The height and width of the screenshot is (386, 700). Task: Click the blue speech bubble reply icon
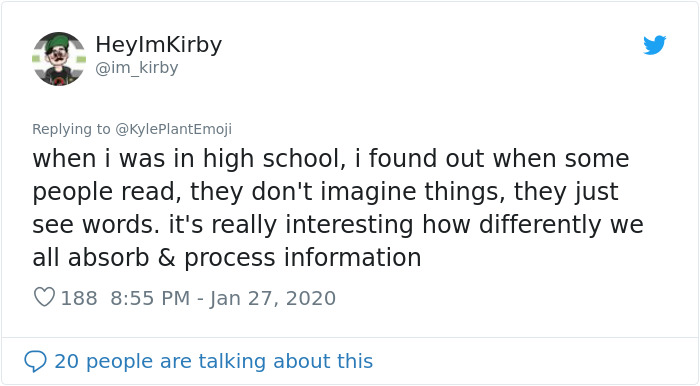(35, 361)
